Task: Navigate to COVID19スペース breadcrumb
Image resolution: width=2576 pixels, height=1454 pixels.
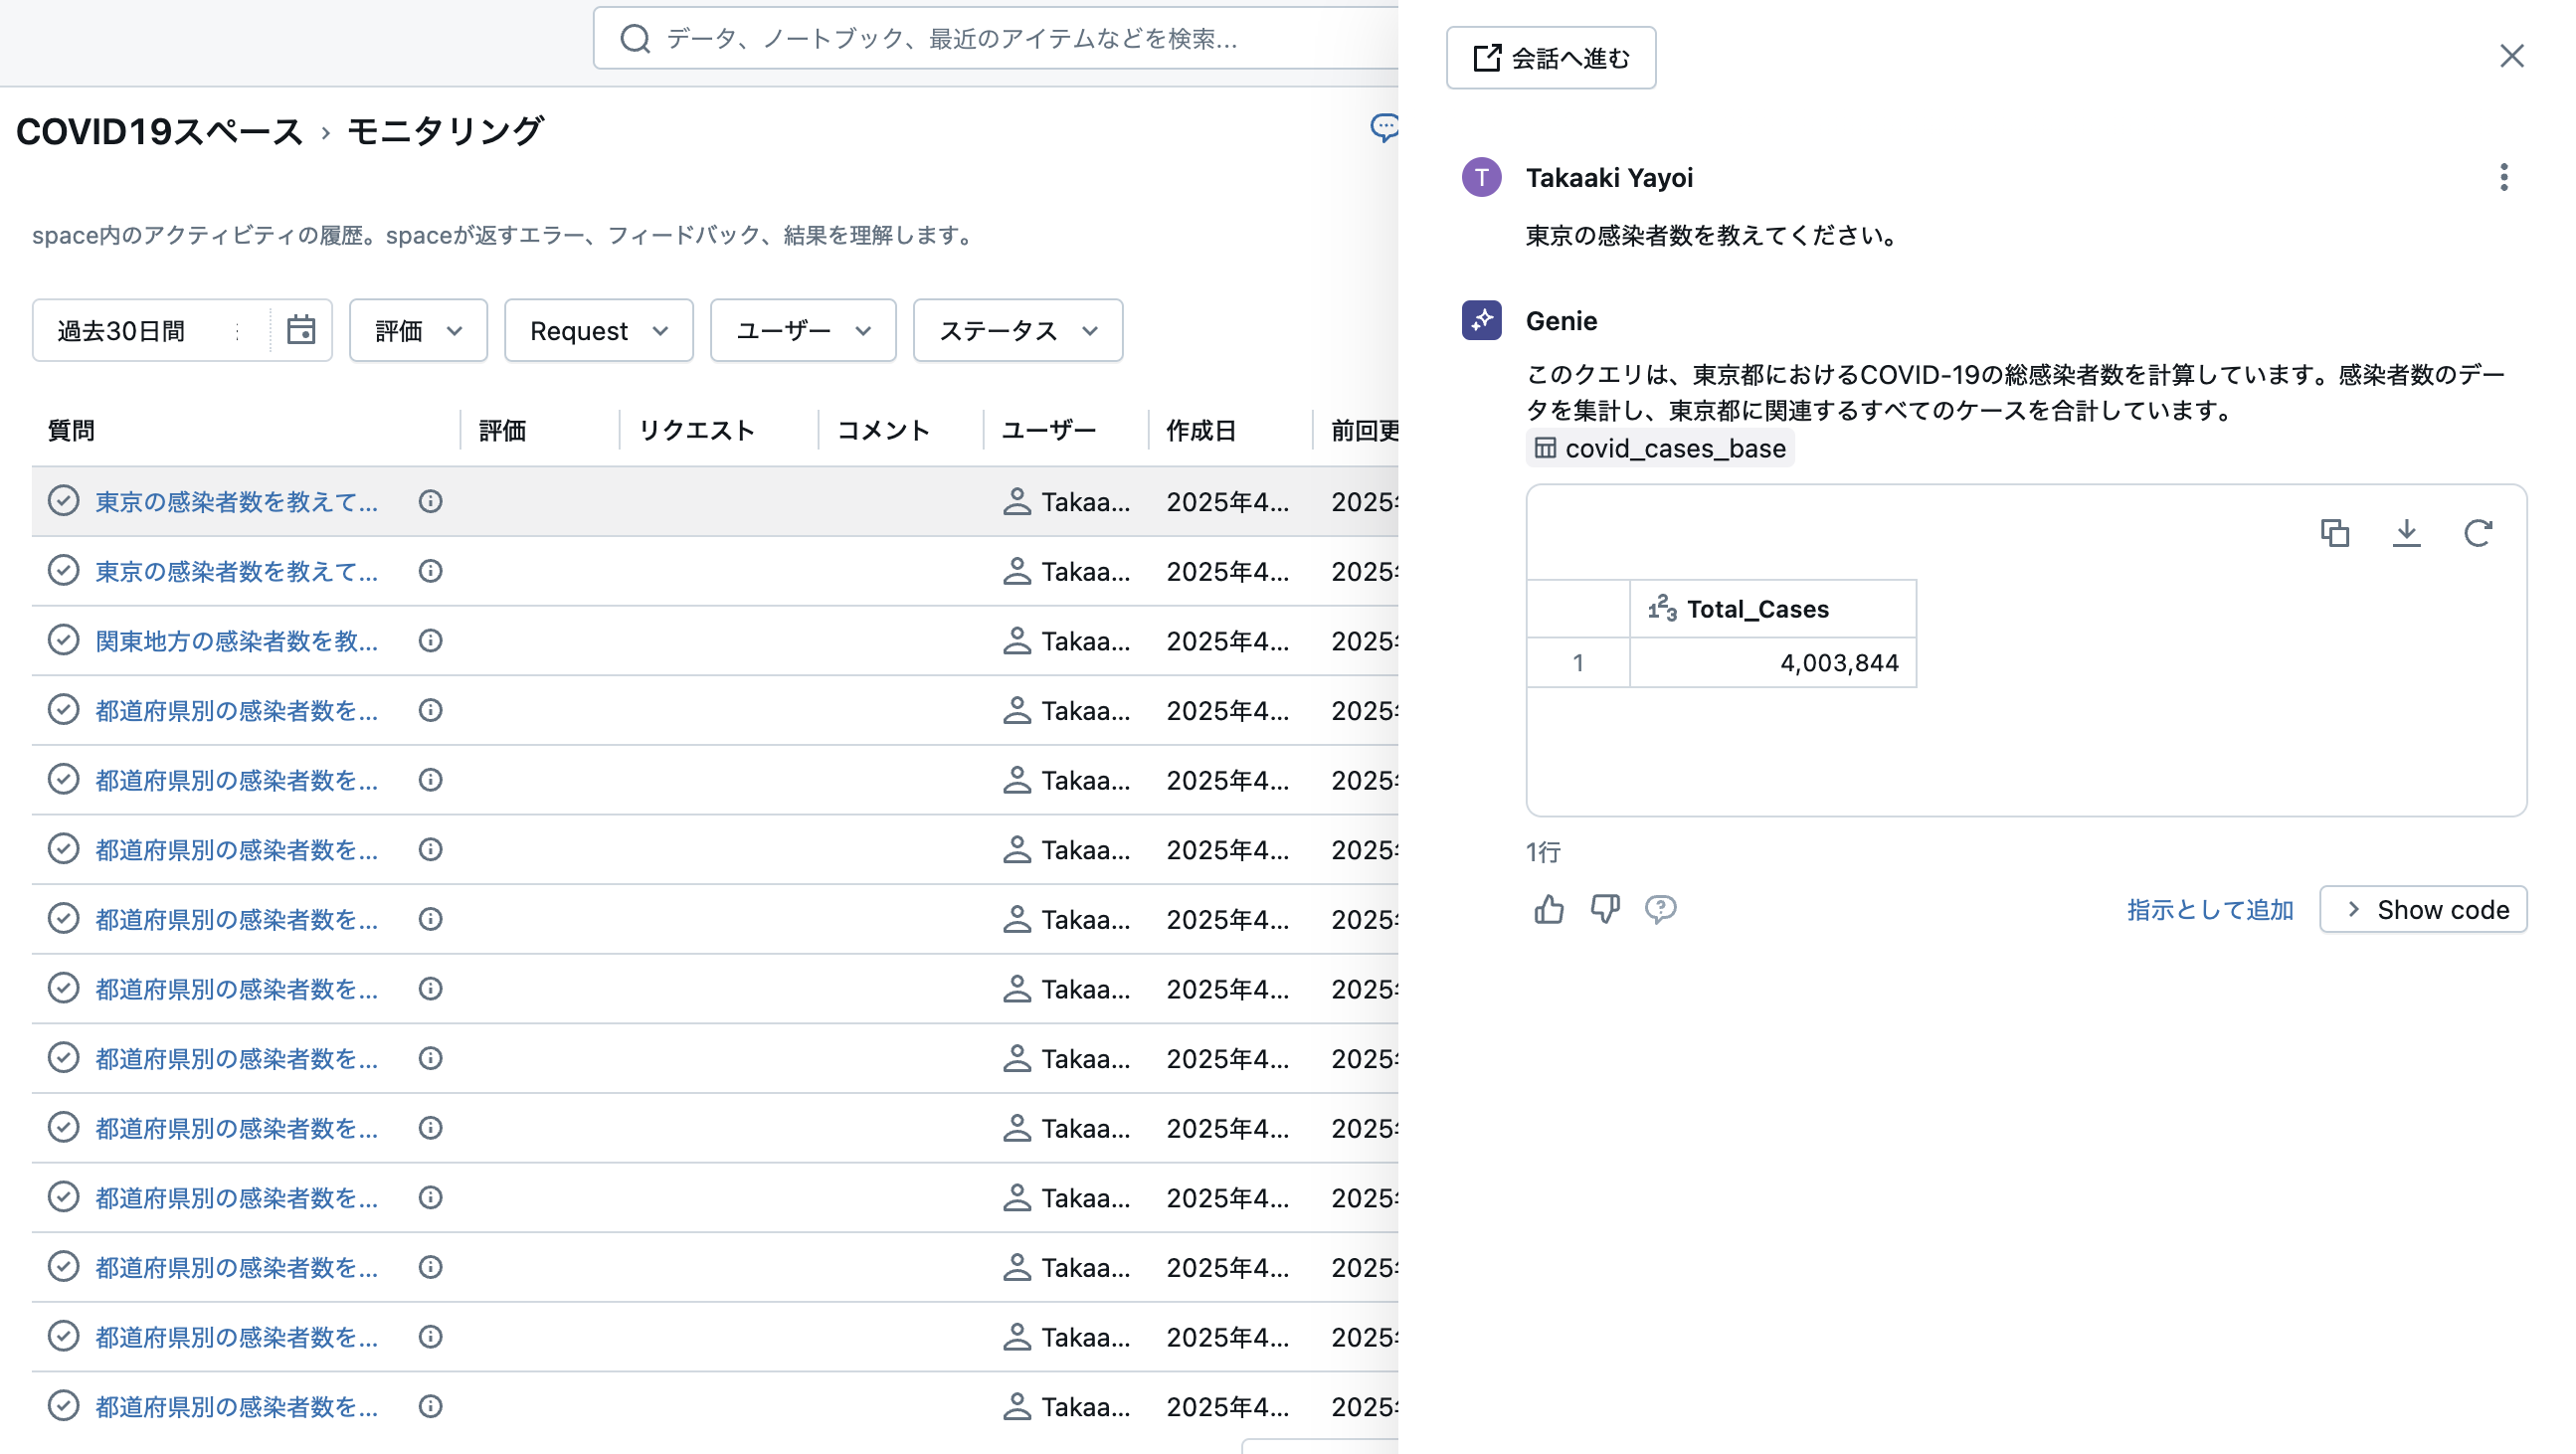Action: click(159, 130)
